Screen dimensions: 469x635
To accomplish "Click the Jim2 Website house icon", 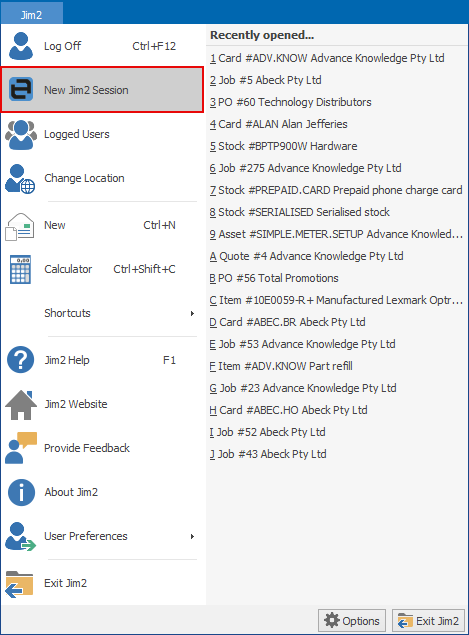I will (x=21, y=405).
